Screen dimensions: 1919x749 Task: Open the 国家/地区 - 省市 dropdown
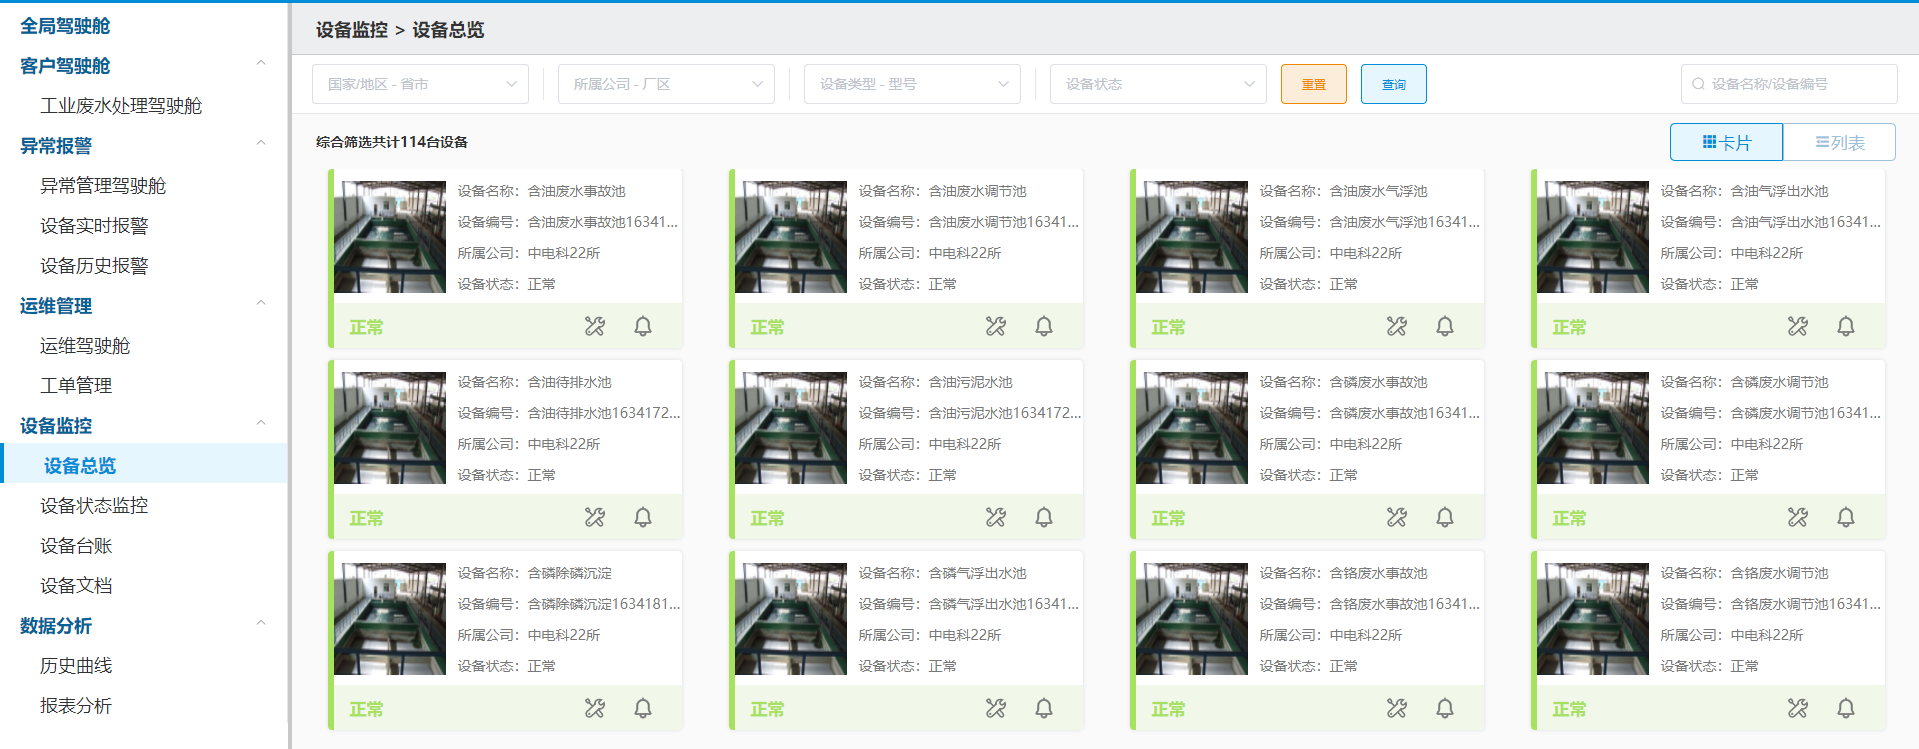[420, 84]
